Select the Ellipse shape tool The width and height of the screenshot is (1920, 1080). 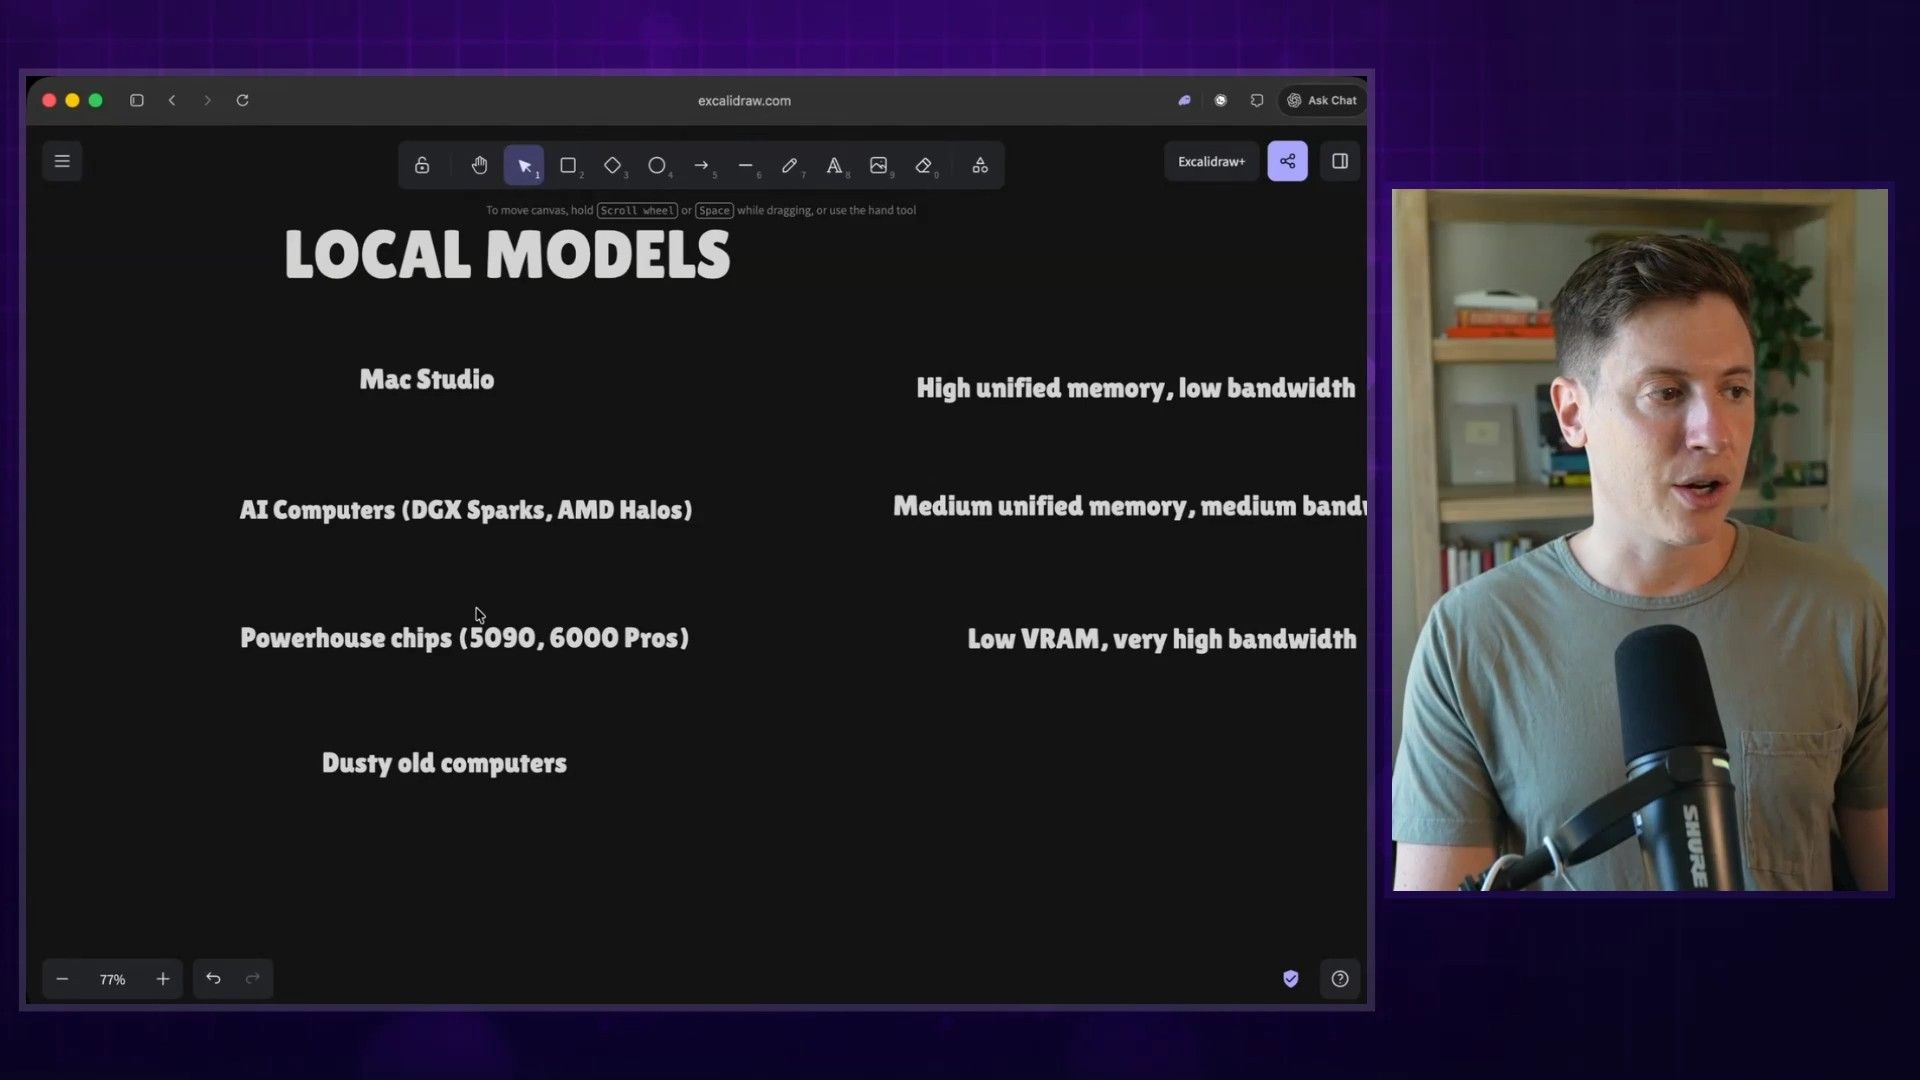657,165
